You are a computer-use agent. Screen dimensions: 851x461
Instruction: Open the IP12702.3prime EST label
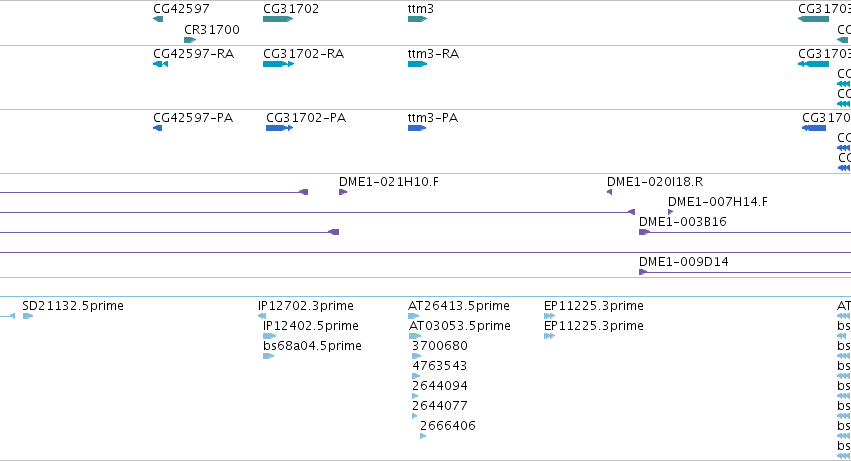(x=306, y=306)
